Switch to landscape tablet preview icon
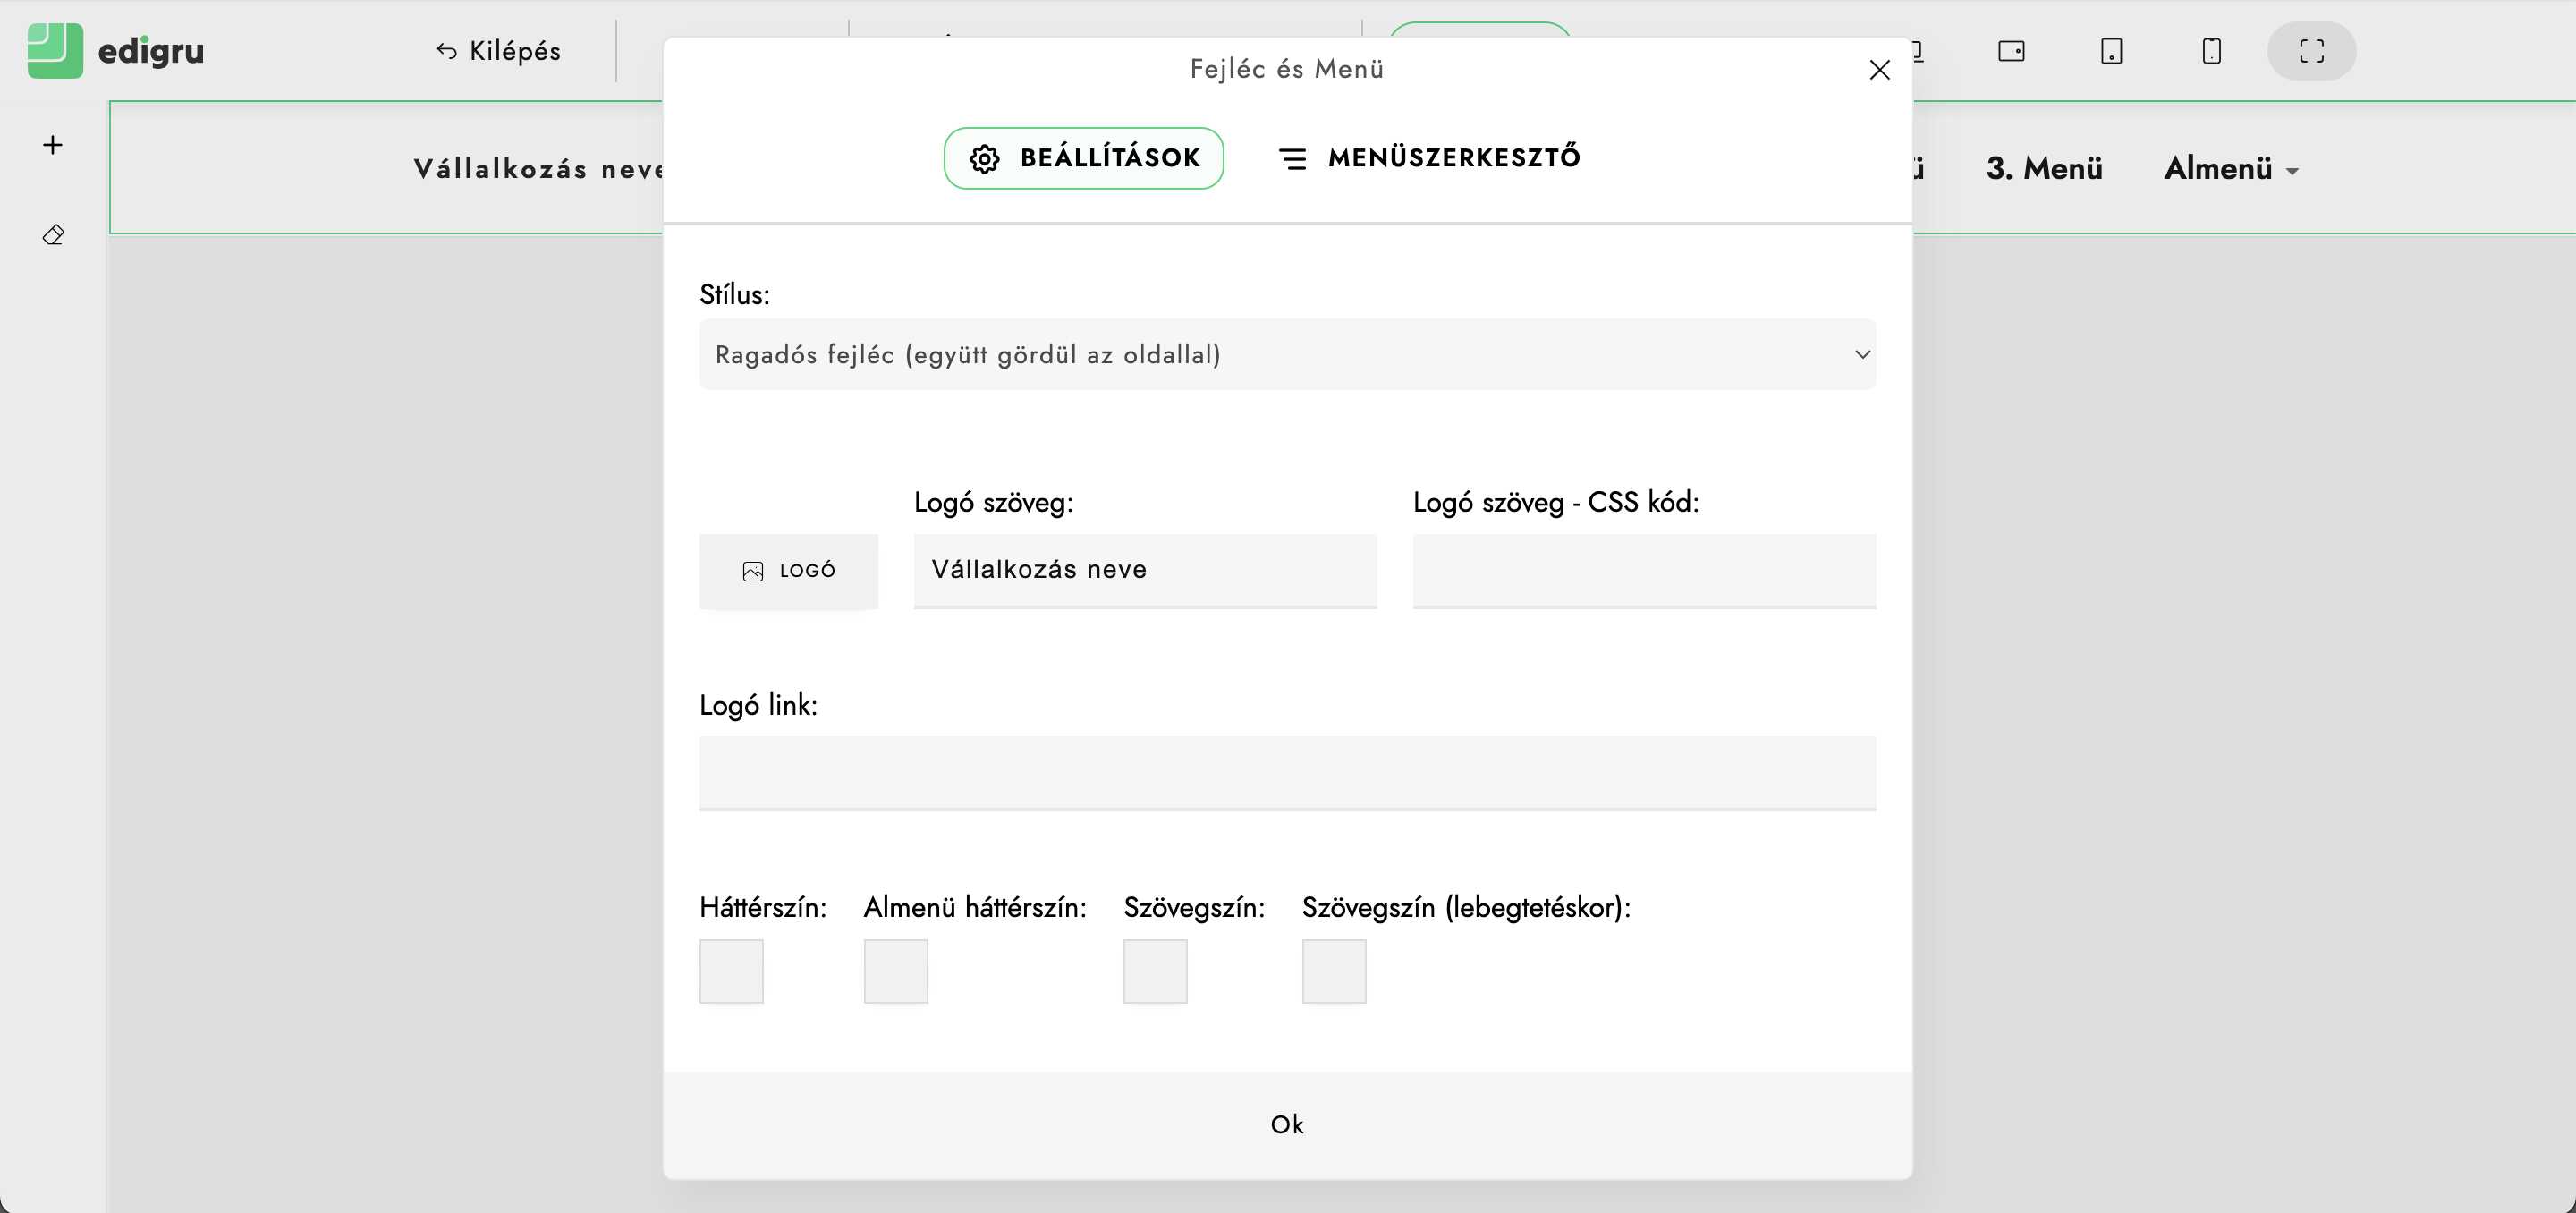This screenshot has height=1213, width=2576. [x=2011, y=51]
